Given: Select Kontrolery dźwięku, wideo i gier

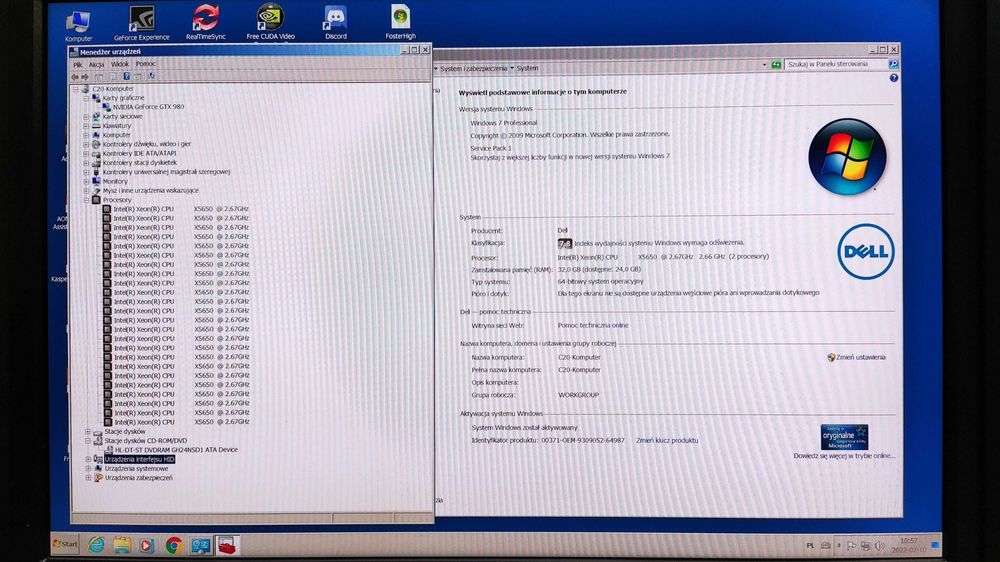Looking at the screenshot, I should 147,144.
